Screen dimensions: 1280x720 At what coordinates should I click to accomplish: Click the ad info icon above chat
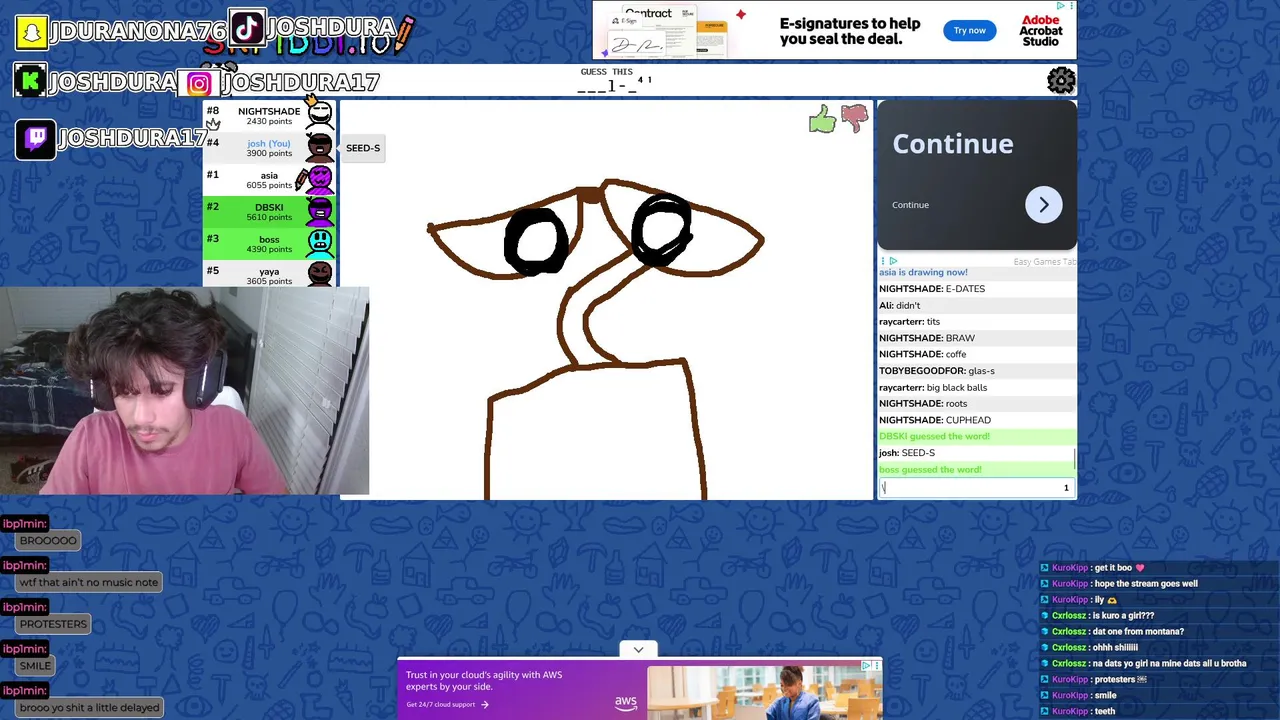[893, 261]
